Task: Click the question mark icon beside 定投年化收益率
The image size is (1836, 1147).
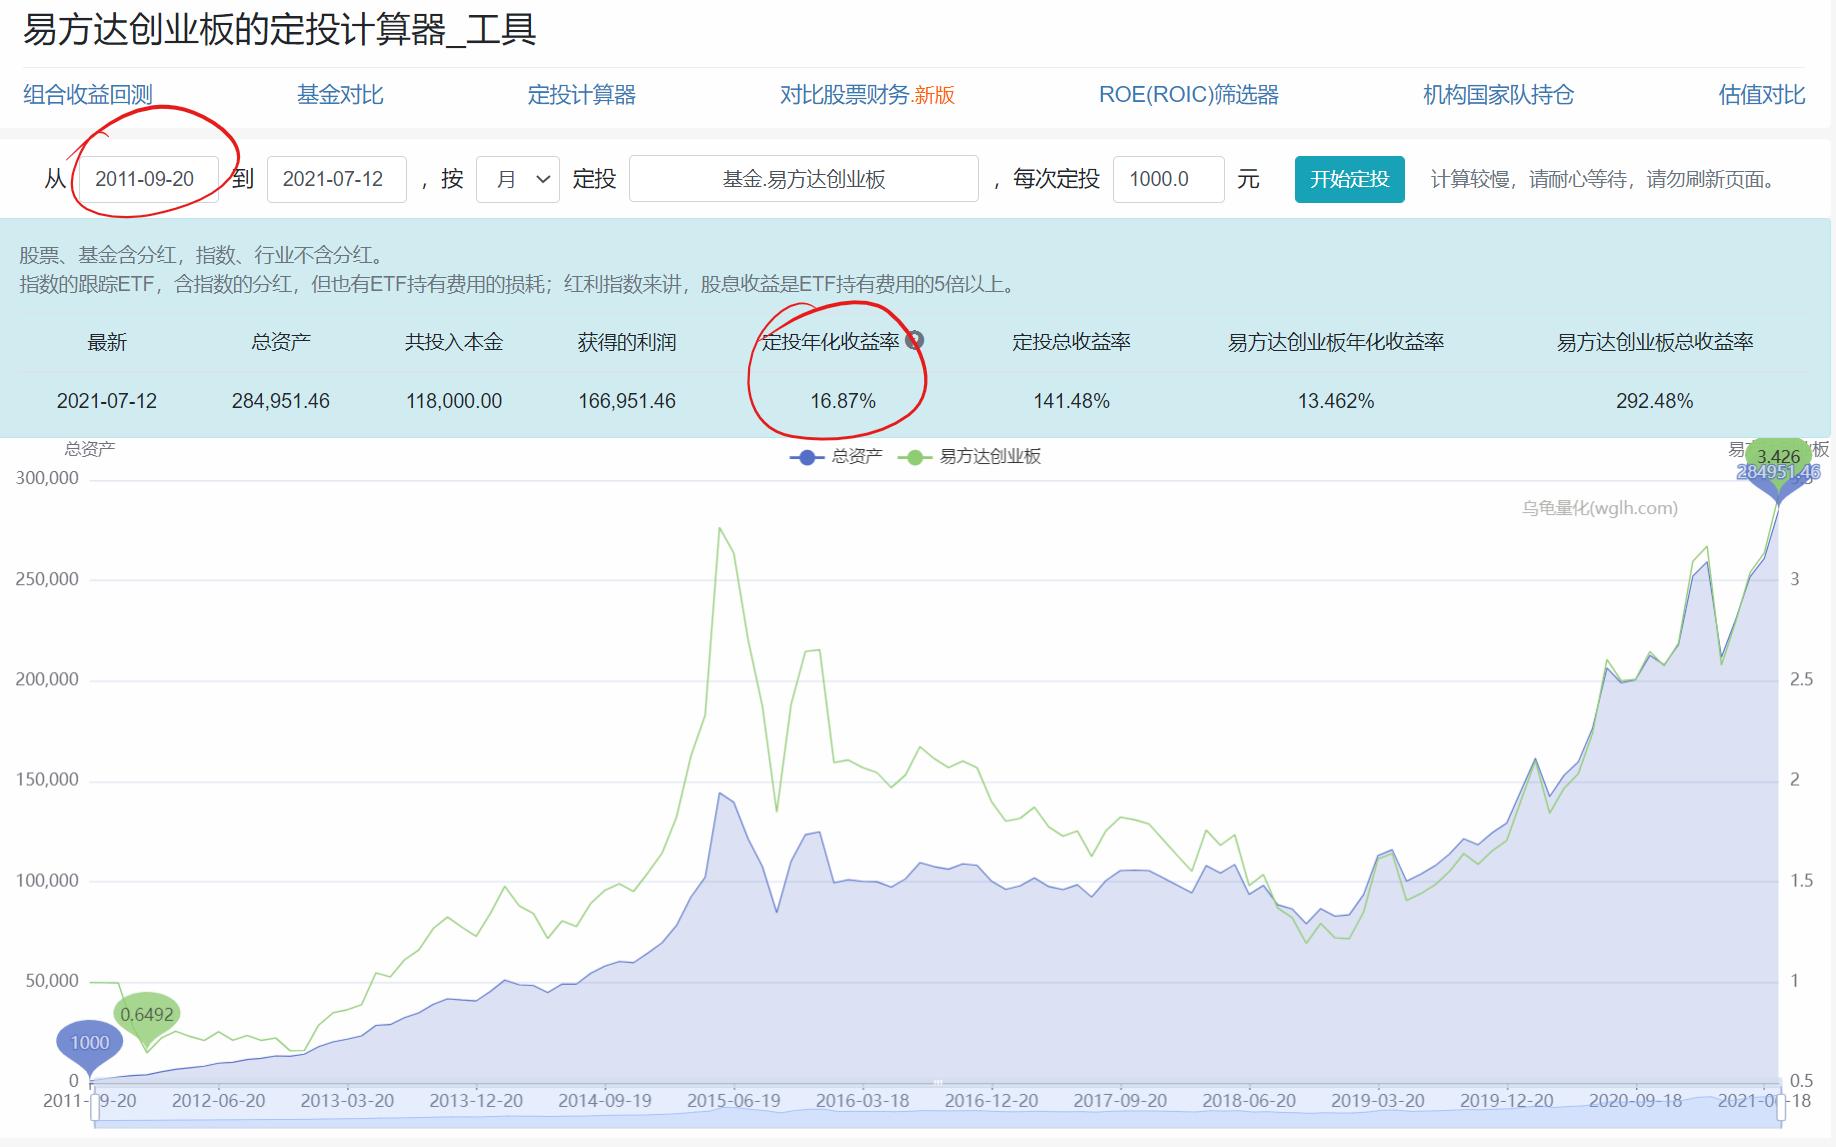Action: point(913,340)
